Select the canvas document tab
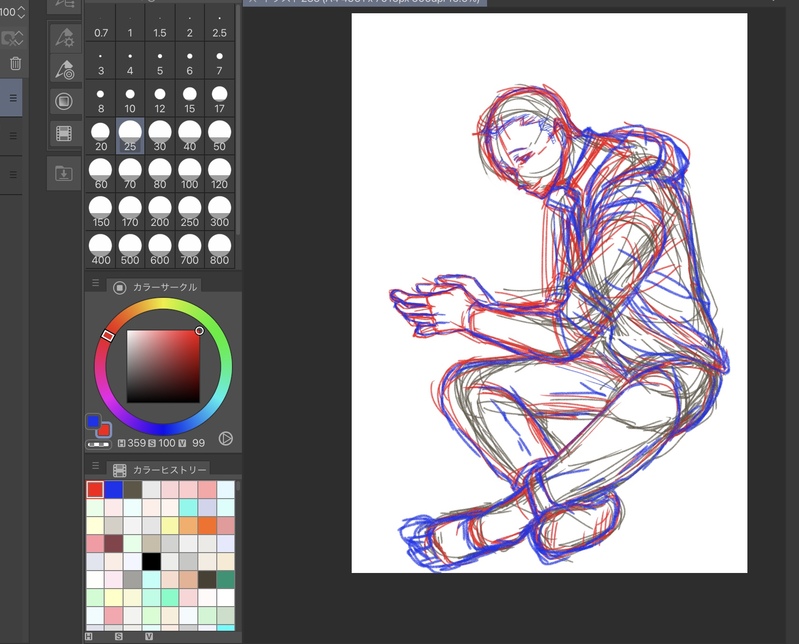The width and height of the screenshot is (799, 644). [x=365, y=2]
